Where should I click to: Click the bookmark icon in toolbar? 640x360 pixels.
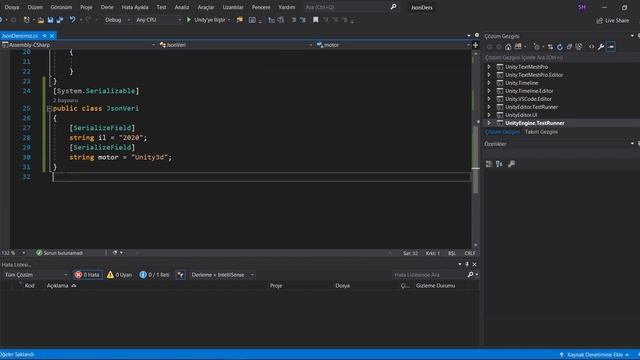(x=316, y=20)
